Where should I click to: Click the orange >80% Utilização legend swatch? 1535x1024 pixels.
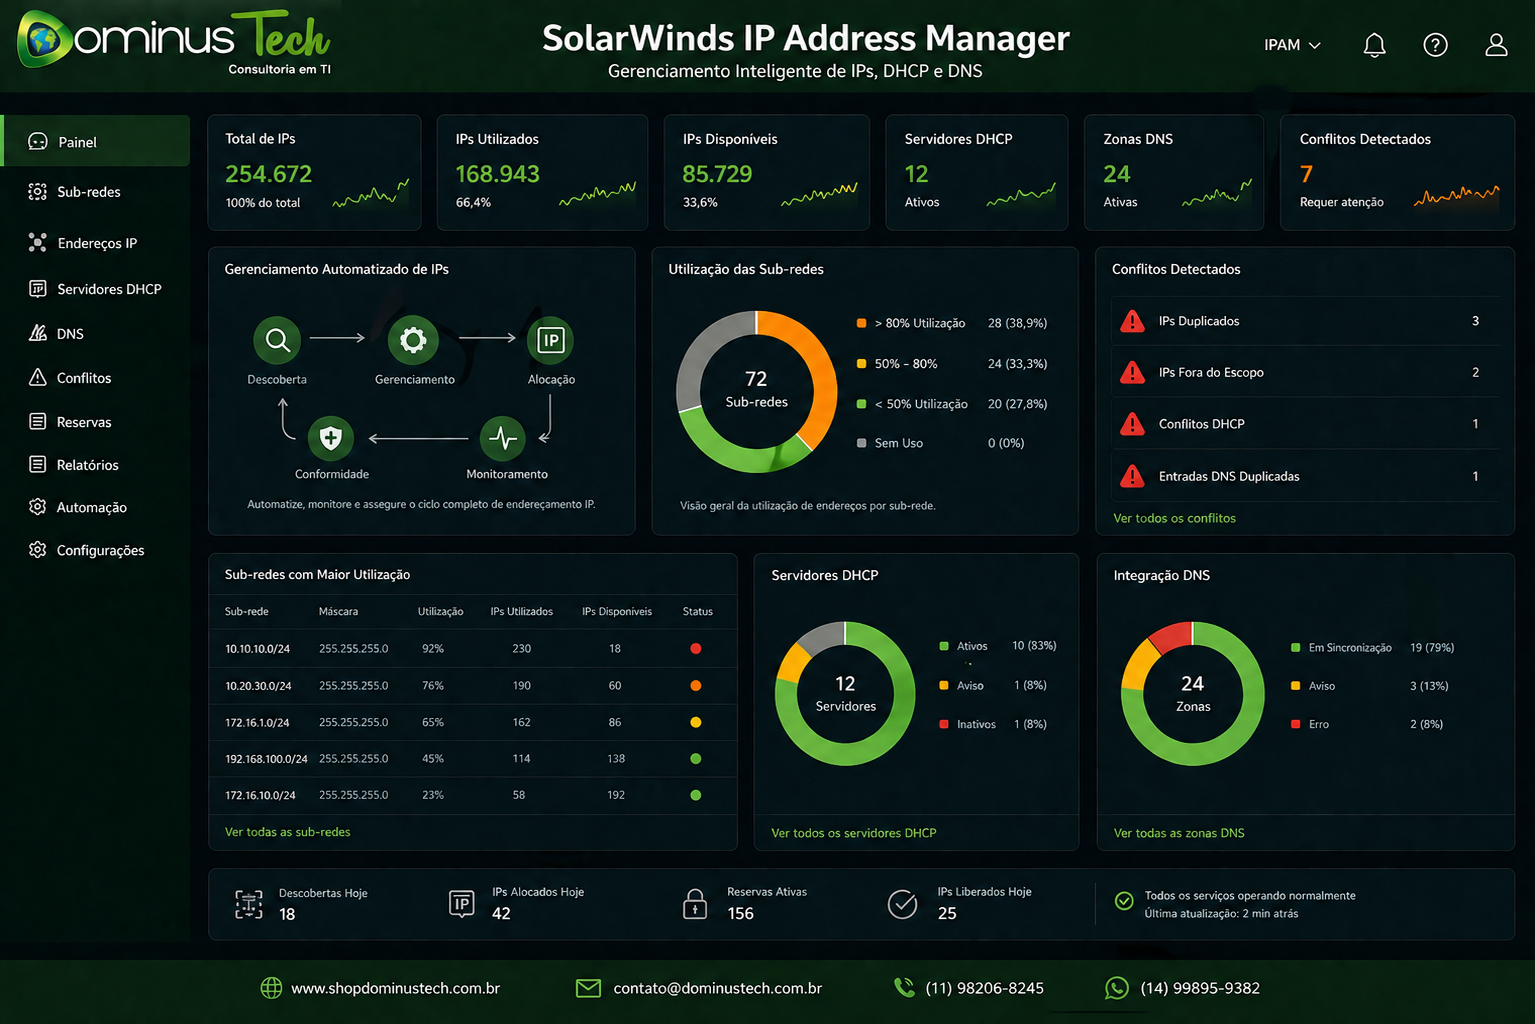(861, 323)
